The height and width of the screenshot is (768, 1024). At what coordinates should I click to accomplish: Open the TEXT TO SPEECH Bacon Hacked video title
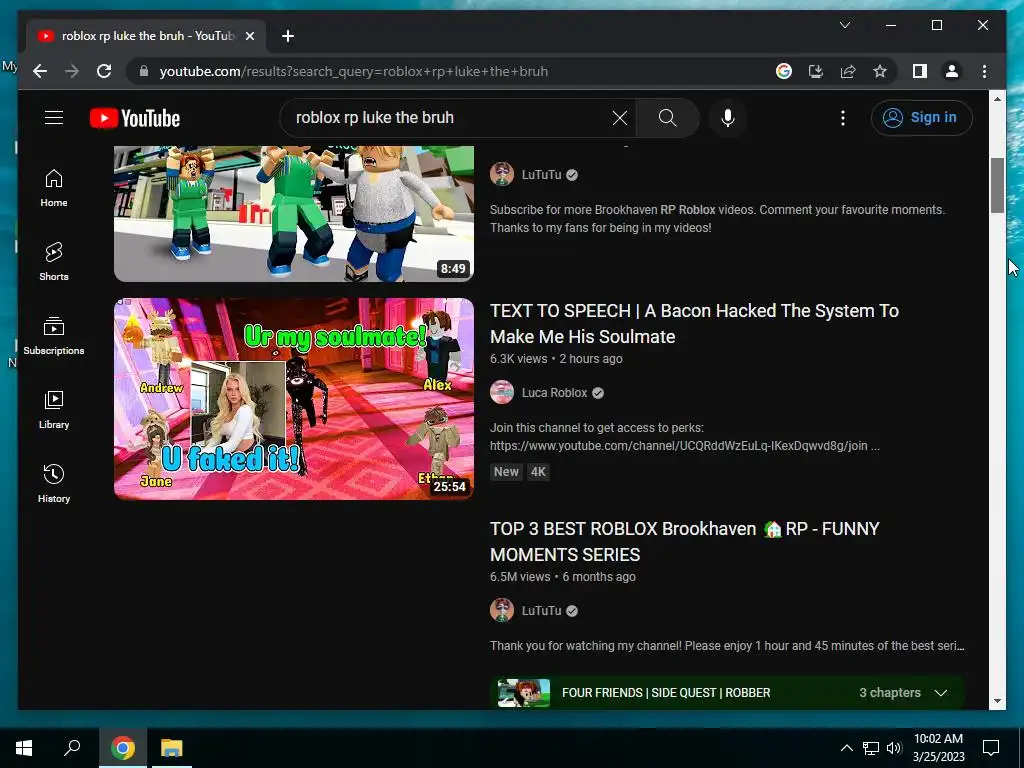coord(694,324)
